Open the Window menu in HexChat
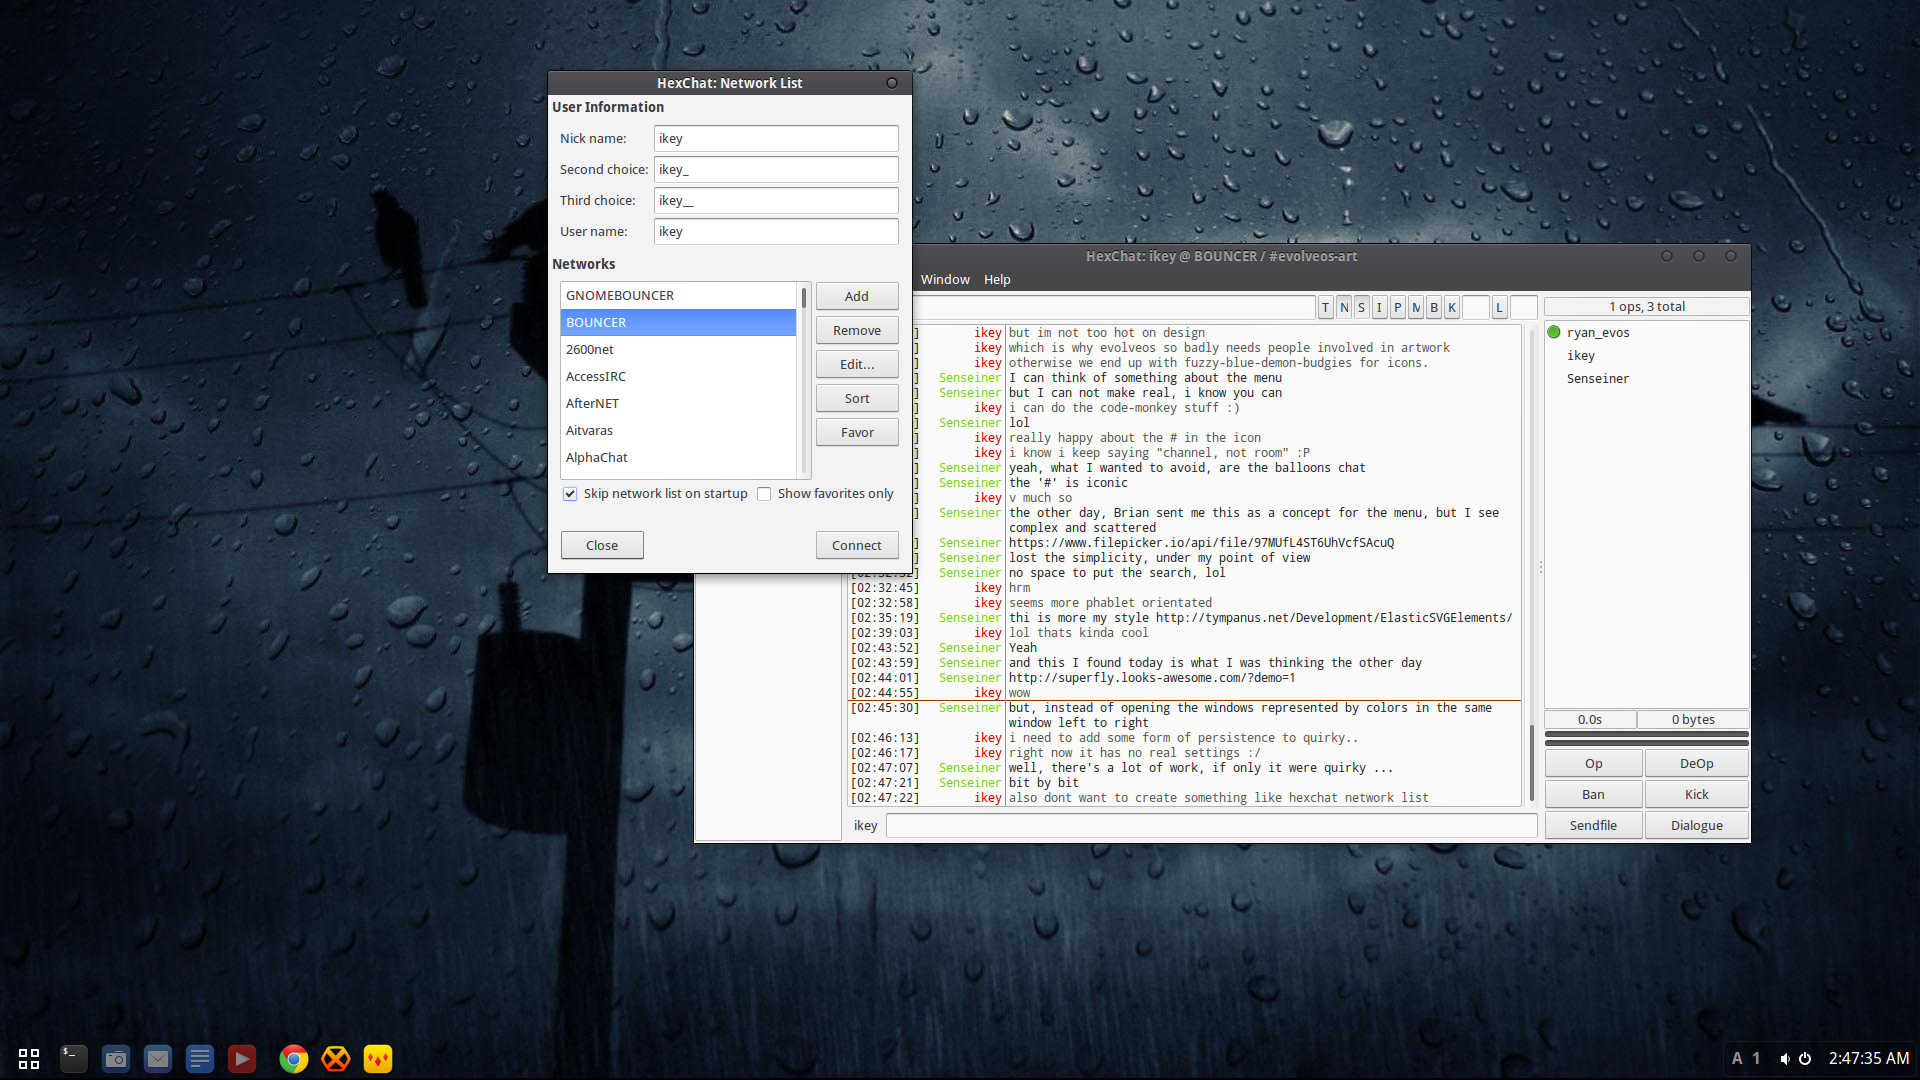 tap(945, 279)
